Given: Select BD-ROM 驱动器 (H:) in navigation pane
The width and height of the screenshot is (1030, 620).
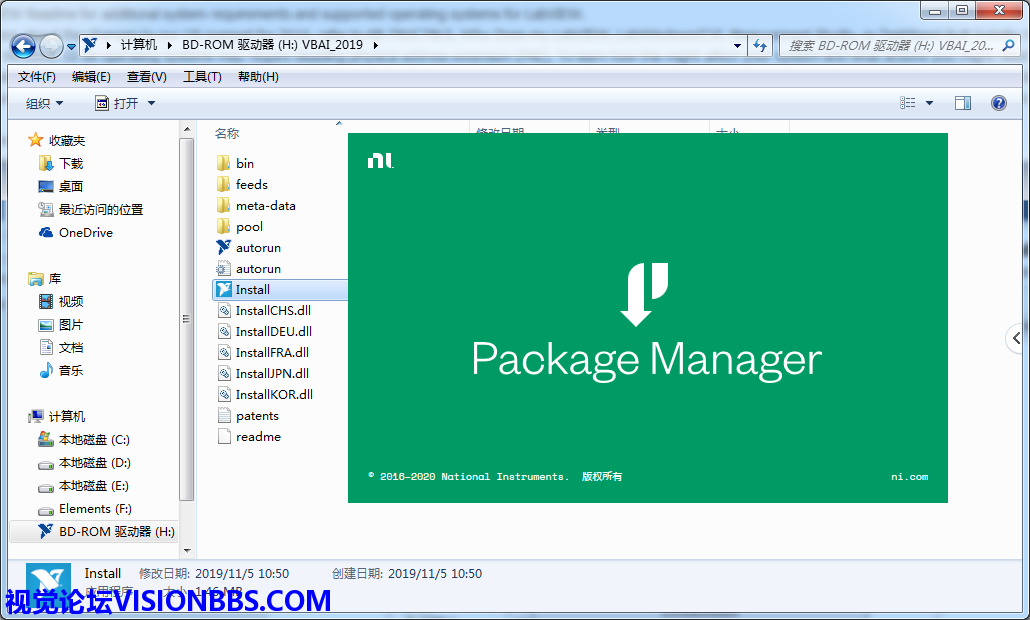Looking at the screenshot, I should coord(93,531).
